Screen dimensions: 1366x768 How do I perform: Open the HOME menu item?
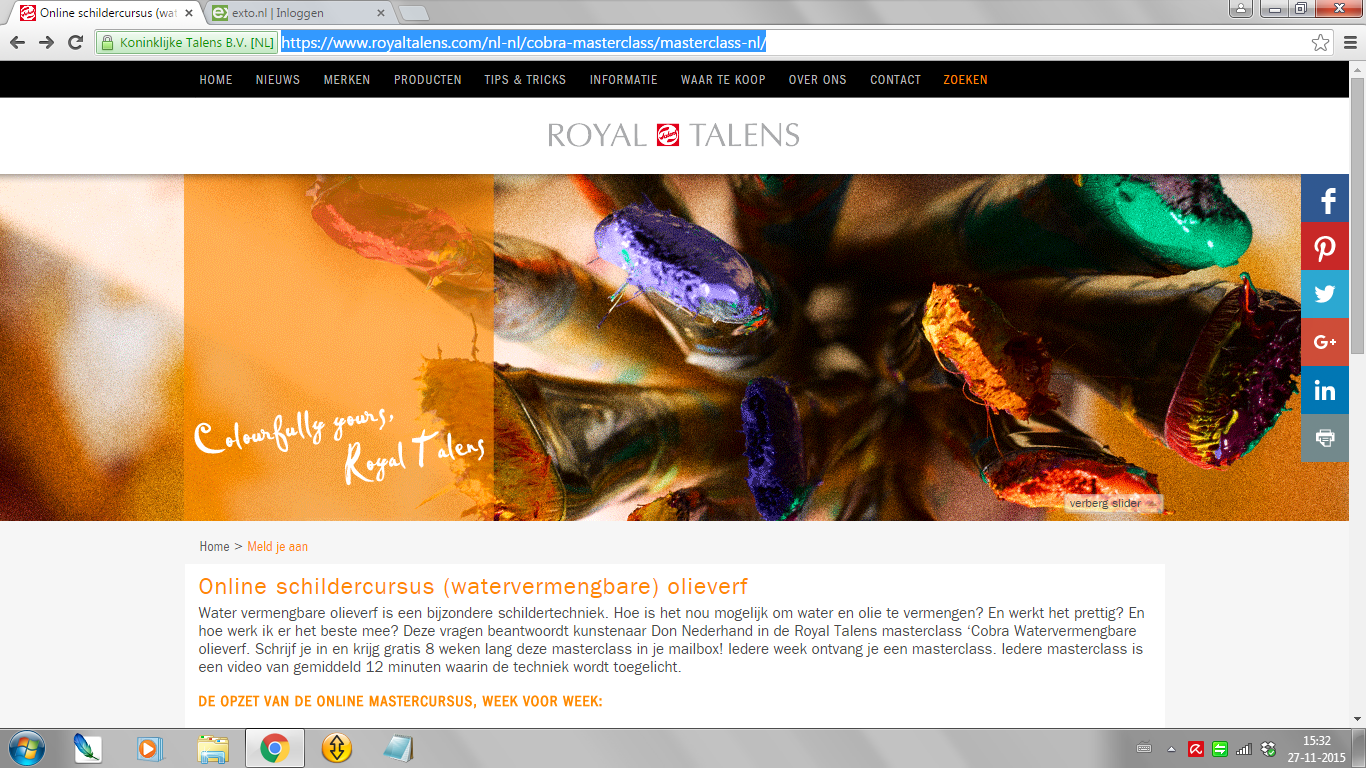click(216, 80)
